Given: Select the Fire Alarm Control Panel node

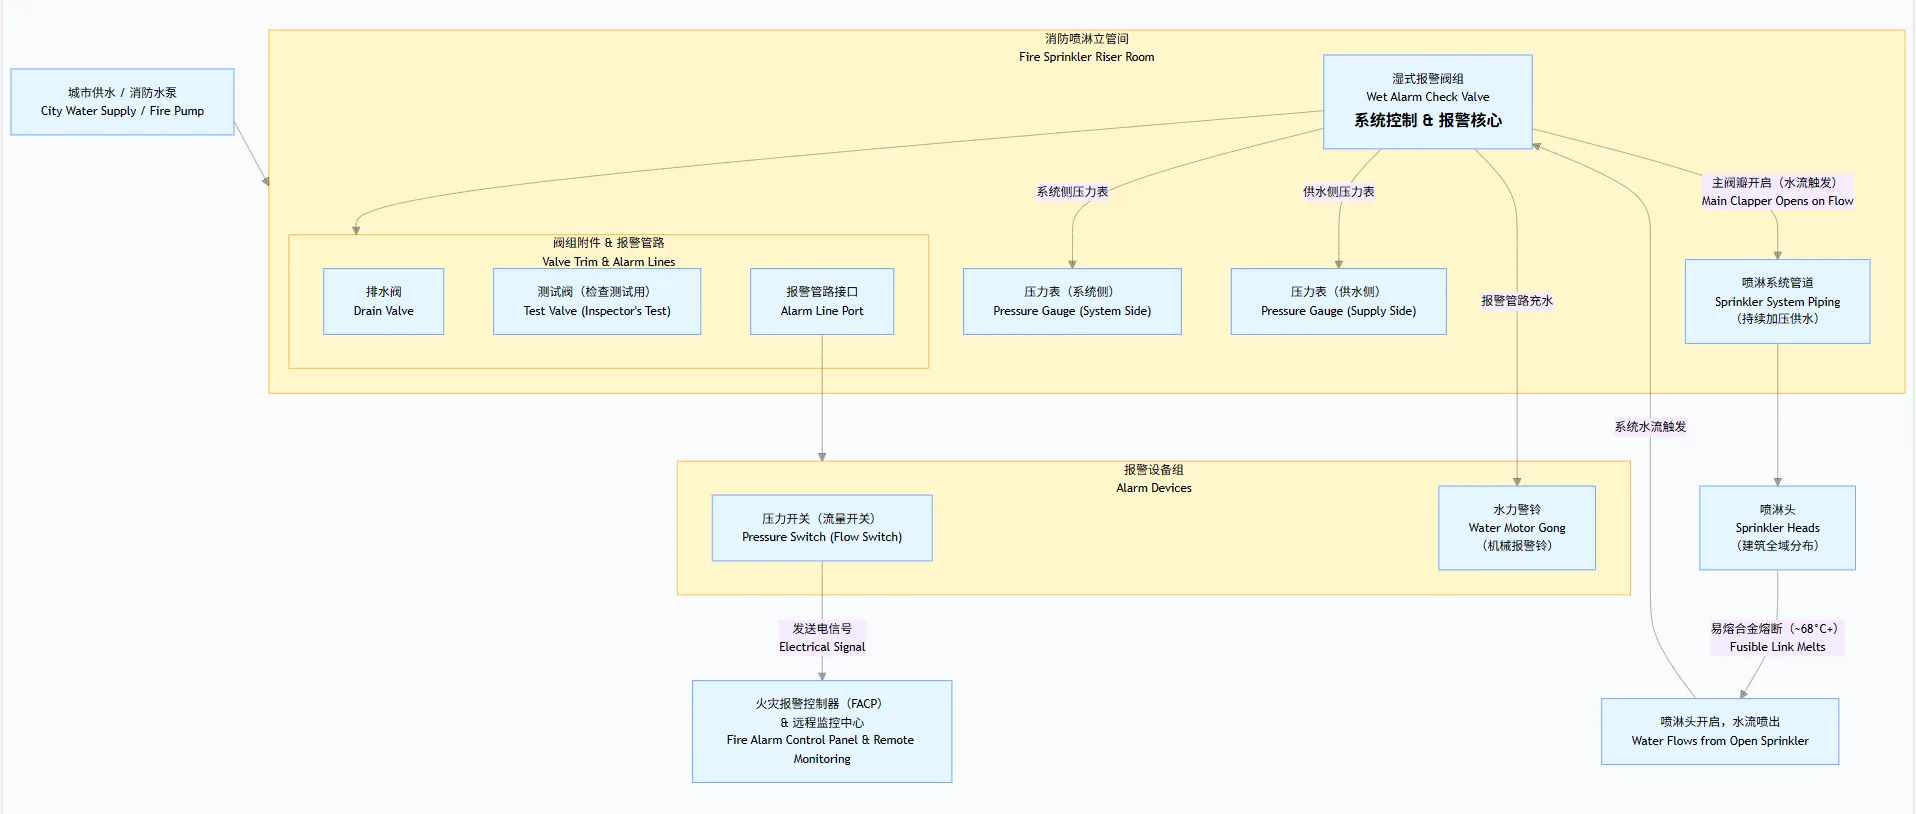Looking at the screenshot, I should (x=821, y=731).
